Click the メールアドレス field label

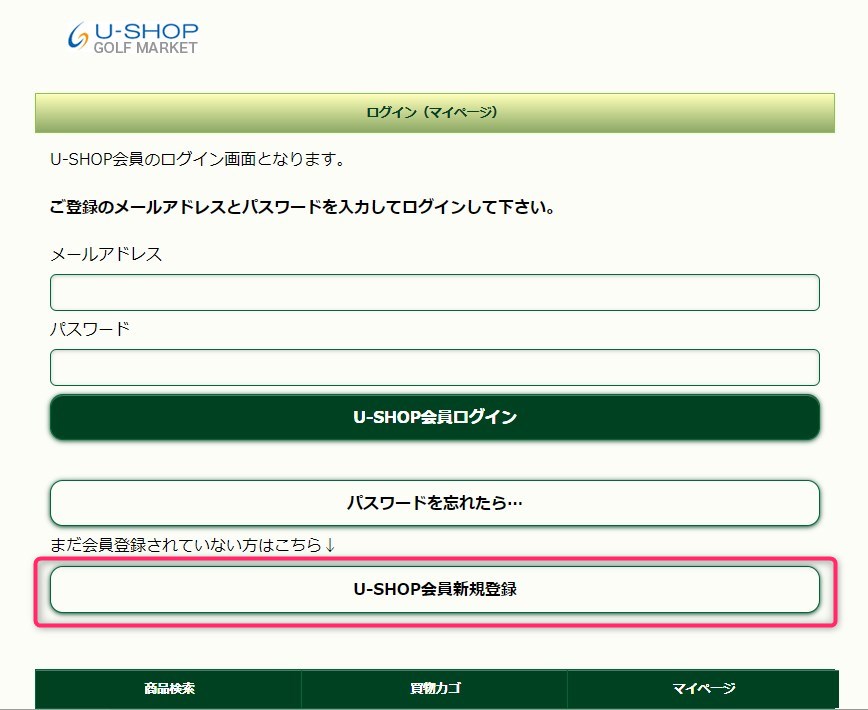(106, 254)
